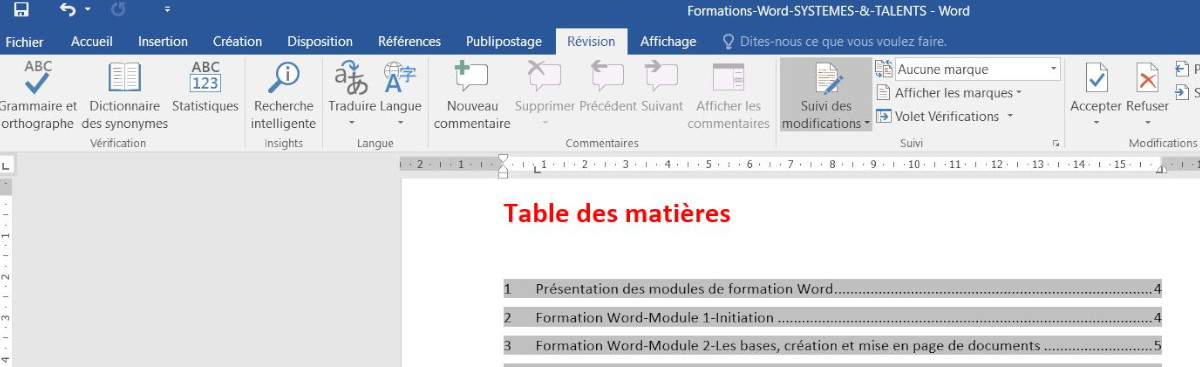Add a Nouveau commentaire
Viewport: 1200px width, 367px height.
click(471, 96)
